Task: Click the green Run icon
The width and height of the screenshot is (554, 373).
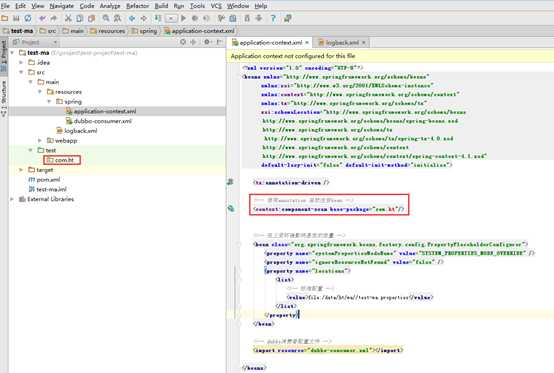Action: [183, 18]
